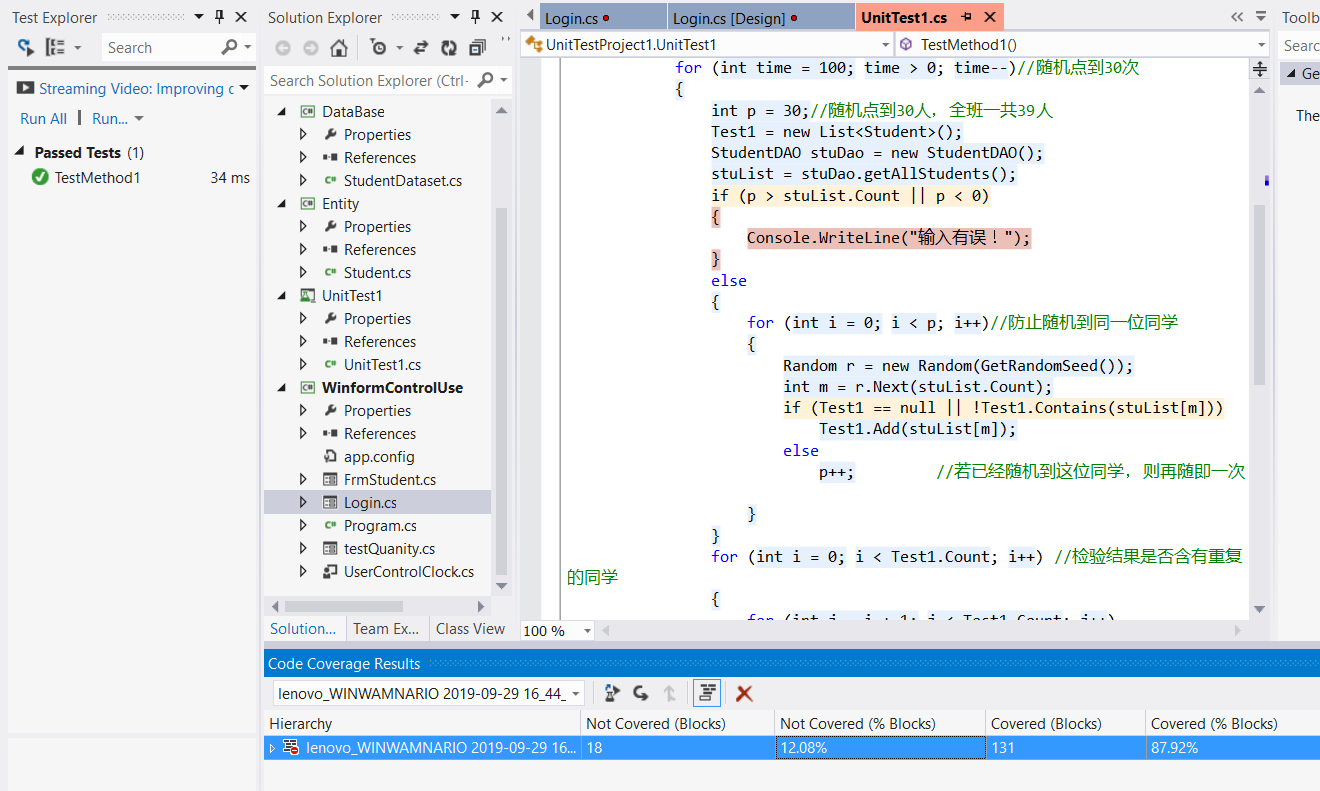This screenshot has width=1320, height=791.
Task: Switch to Class View bottom tab
Action: click(x=470, y=629)
